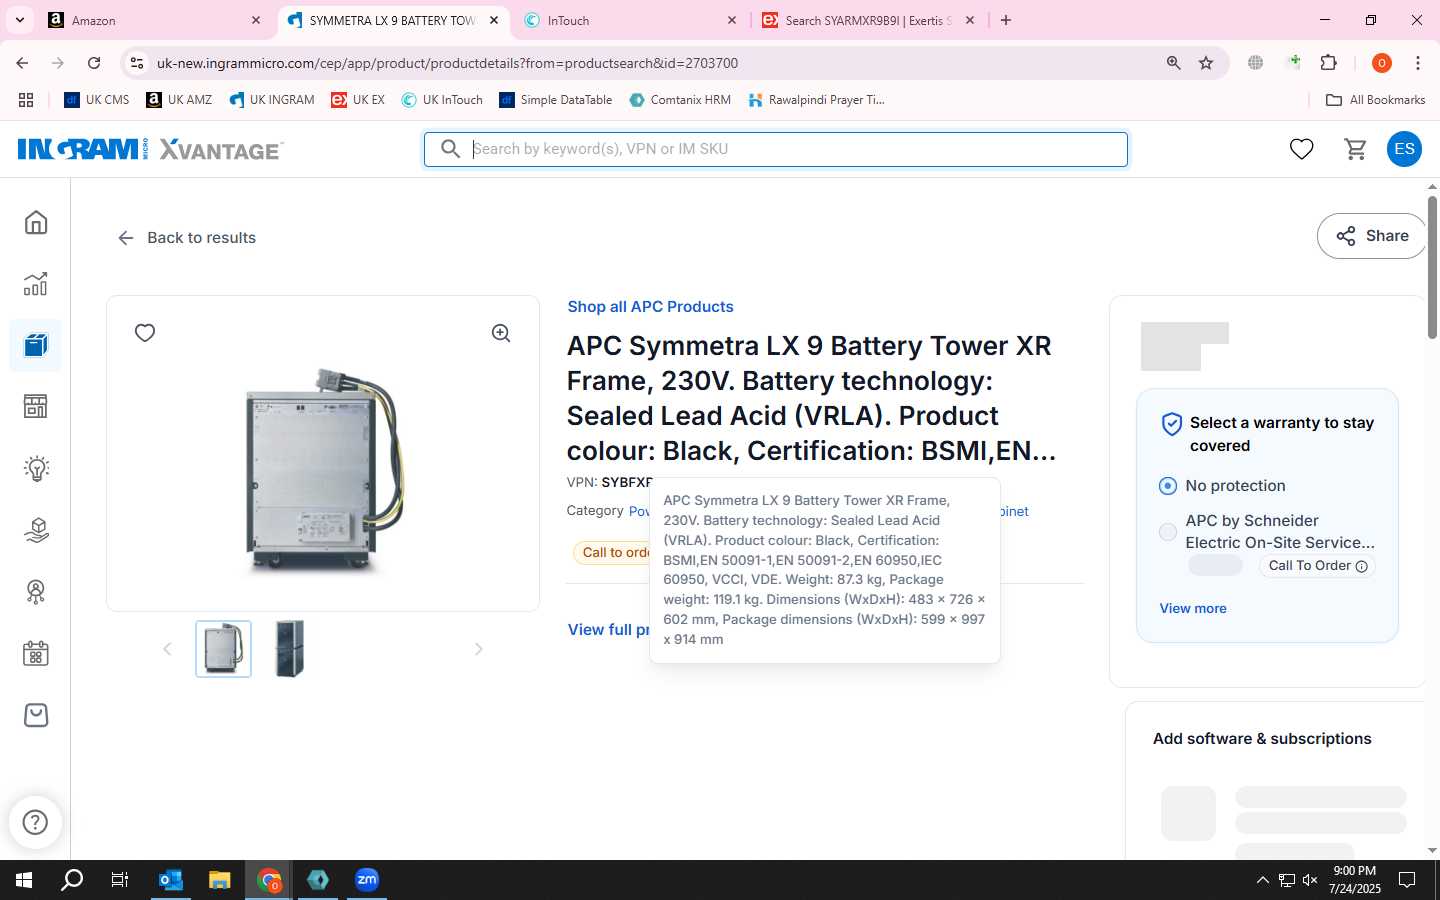Open the analytics chart icon in sidebar
The image size is (1440, 900).
(x=36, y=284)
